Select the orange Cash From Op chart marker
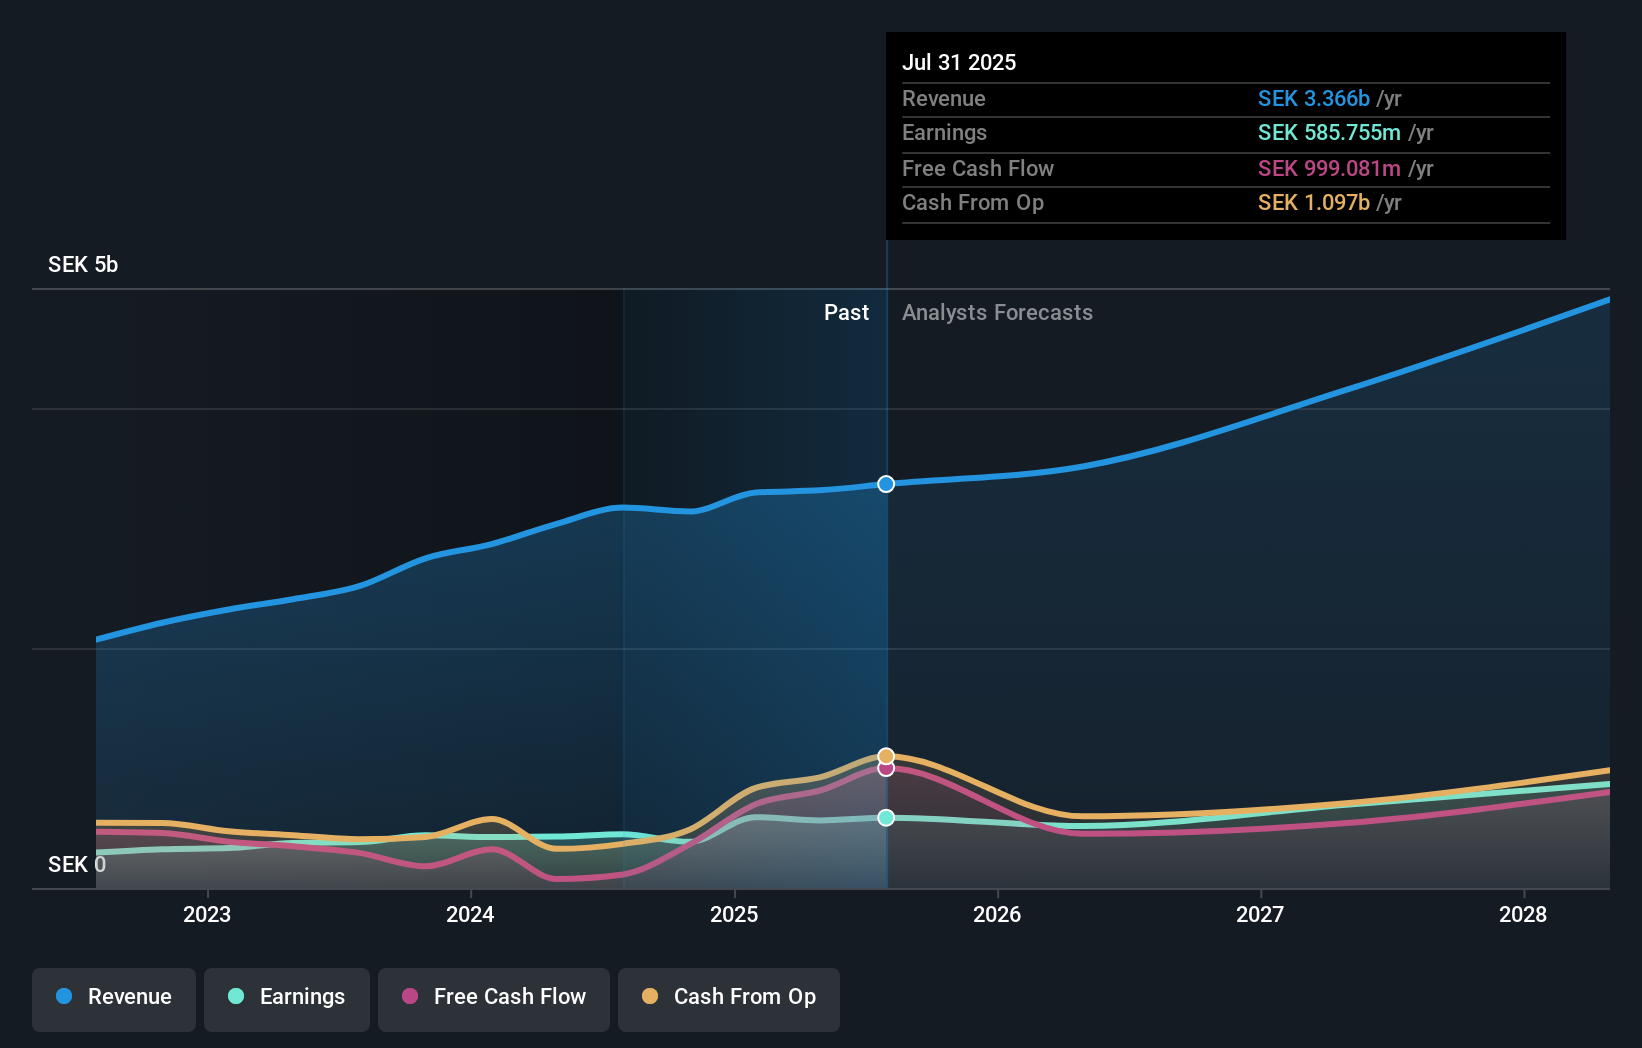The width and height of the screenshot is (1642, 1048). tap(885, 755)
